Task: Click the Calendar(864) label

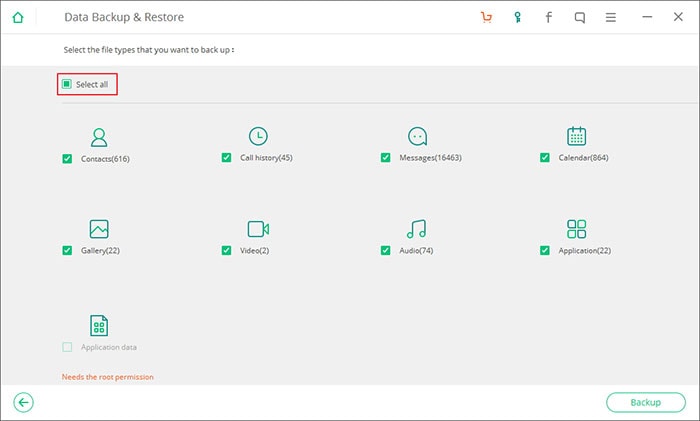Action: tap(583, 158)
